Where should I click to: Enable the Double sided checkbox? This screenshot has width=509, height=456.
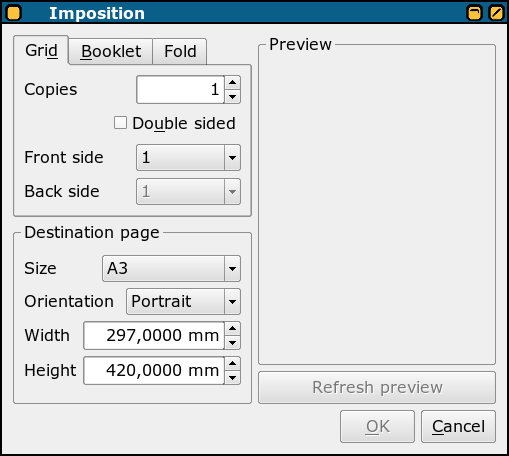120,123
